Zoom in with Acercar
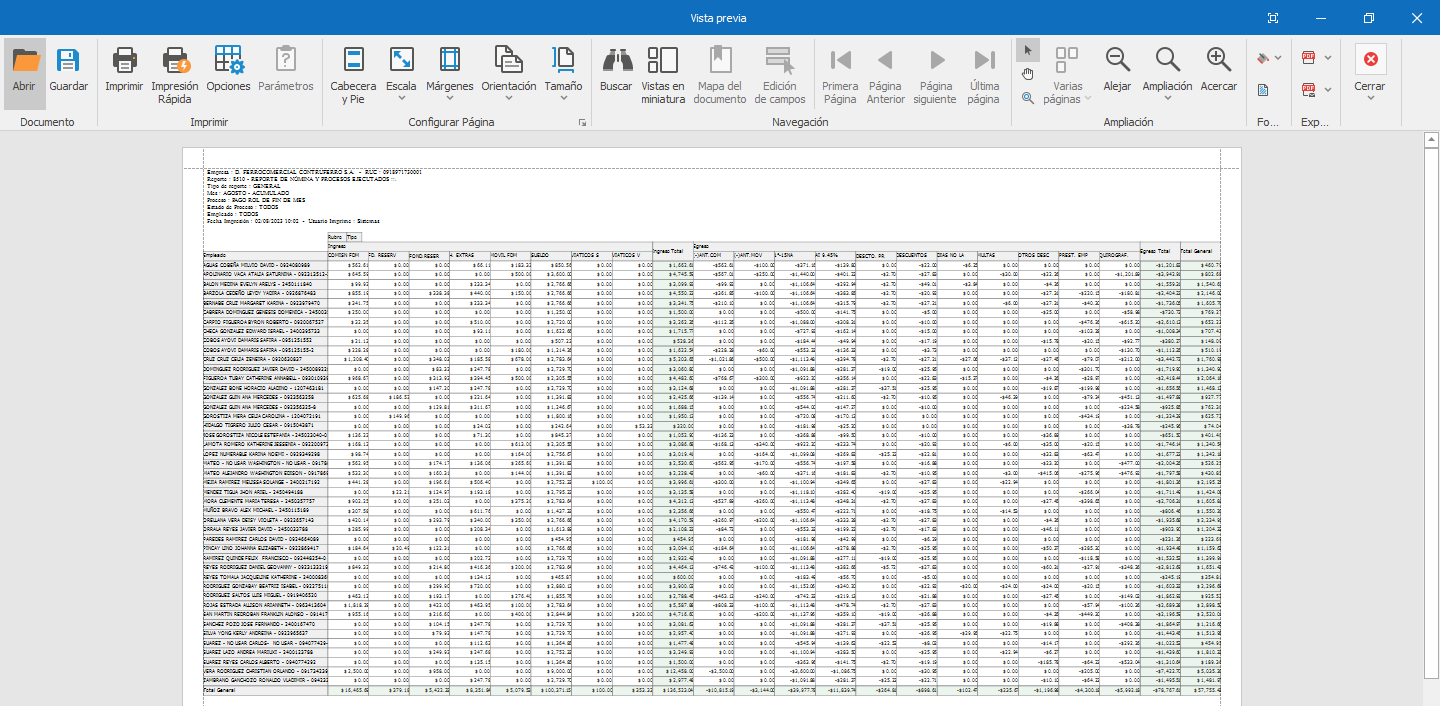Screen dimensions: 1440x706 click(1218, 72)
